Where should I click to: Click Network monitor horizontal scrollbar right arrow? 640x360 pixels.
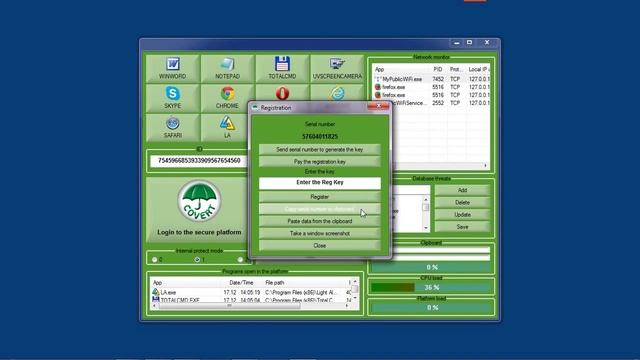485,165
